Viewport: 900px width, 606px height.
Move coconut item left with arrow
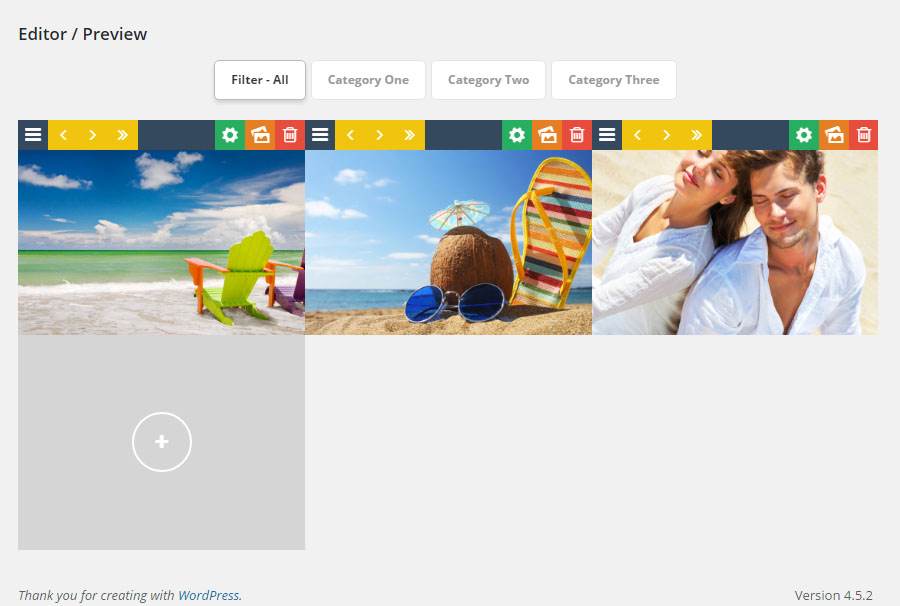pyautogui.click(x=350, y=135)
